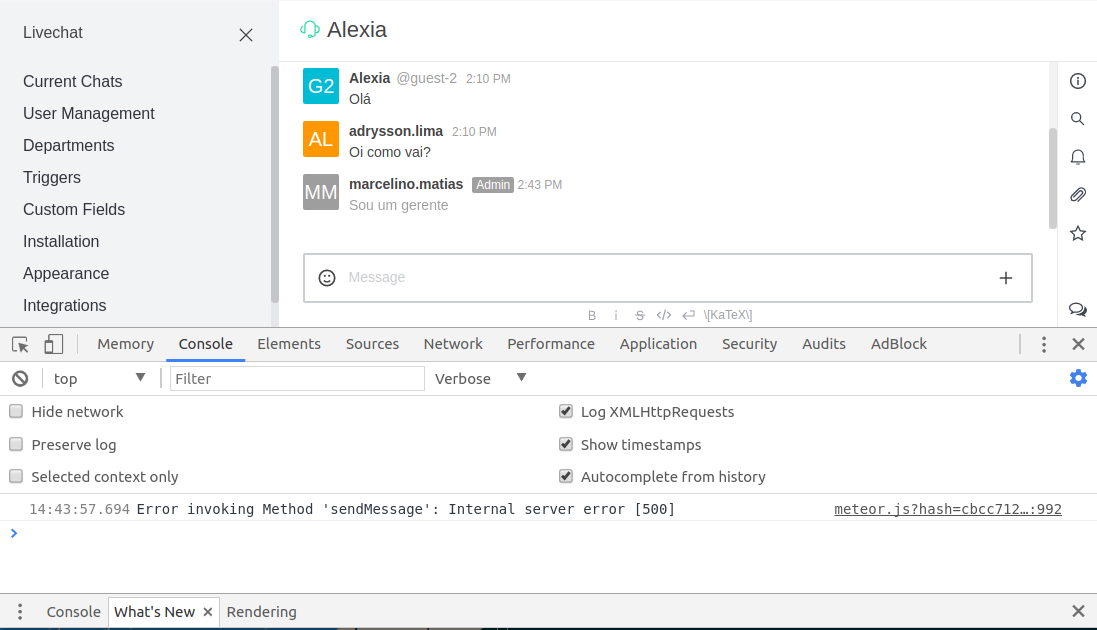Switch to the Elements tab

click(289, 344)
